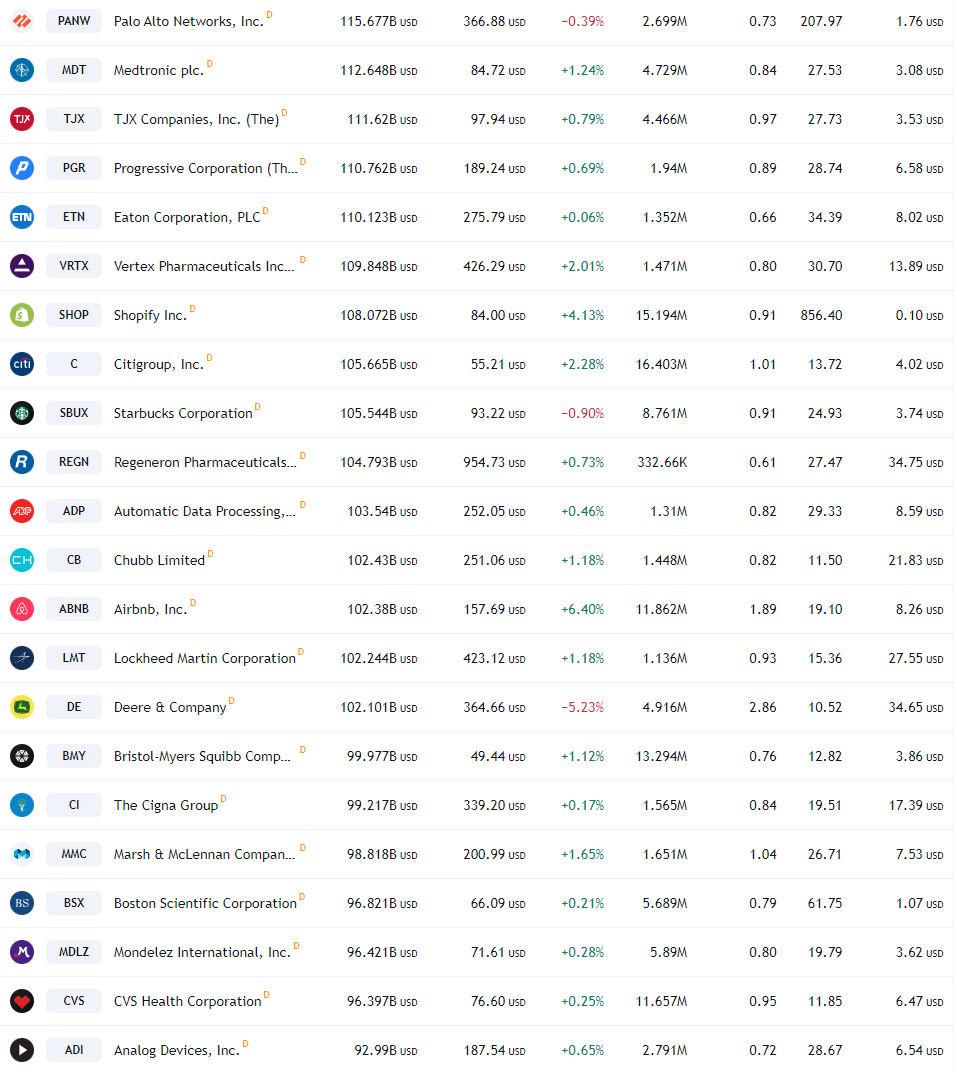The height and width of the screenshot is (1071, 955).
Task: Click the volume value 15.194M
Action: (x=661, y=316)
